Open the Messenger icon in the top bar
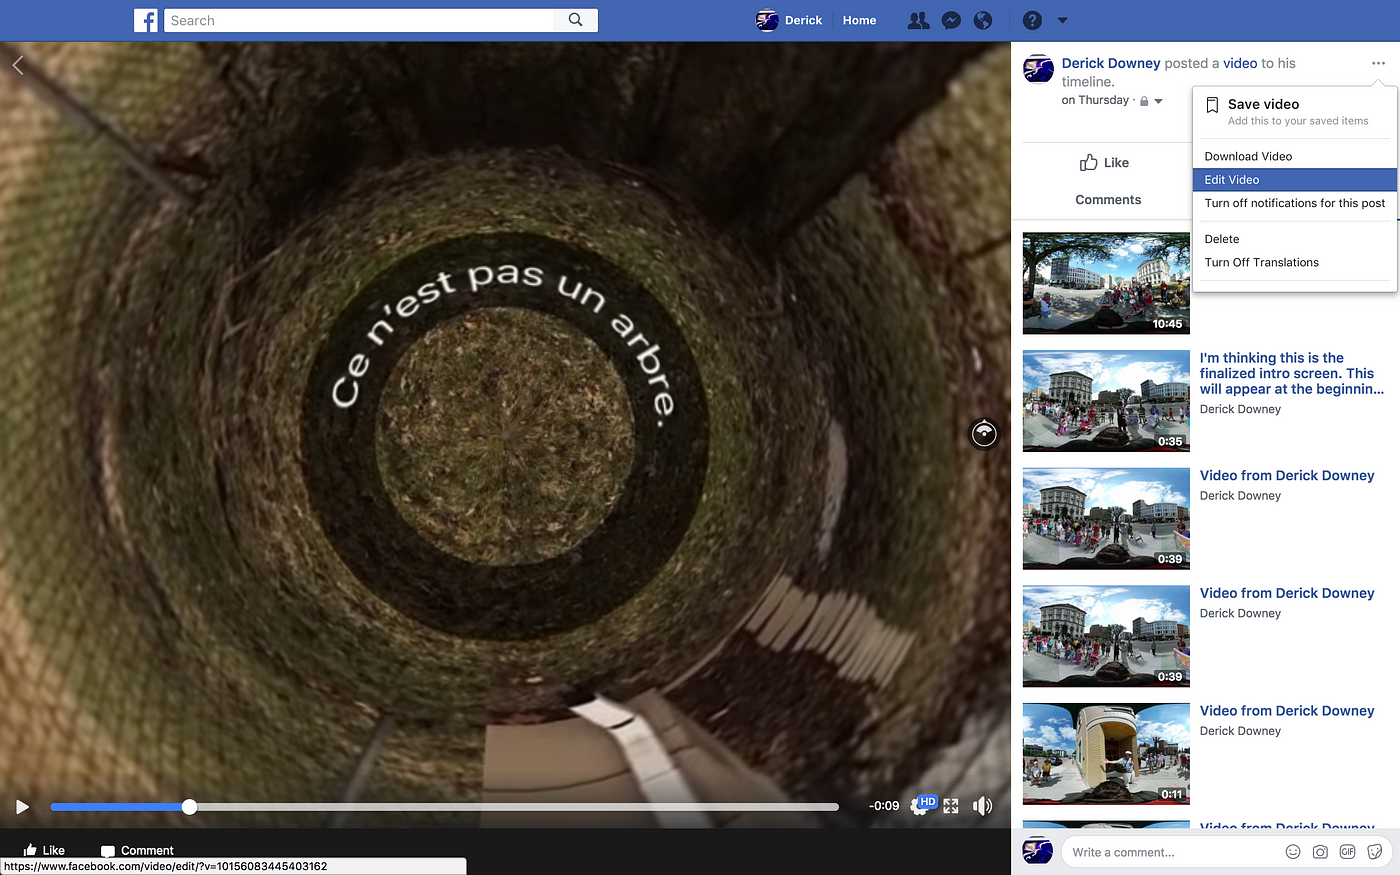Screen dimensions: 1400x875 (x=951, y=20)
